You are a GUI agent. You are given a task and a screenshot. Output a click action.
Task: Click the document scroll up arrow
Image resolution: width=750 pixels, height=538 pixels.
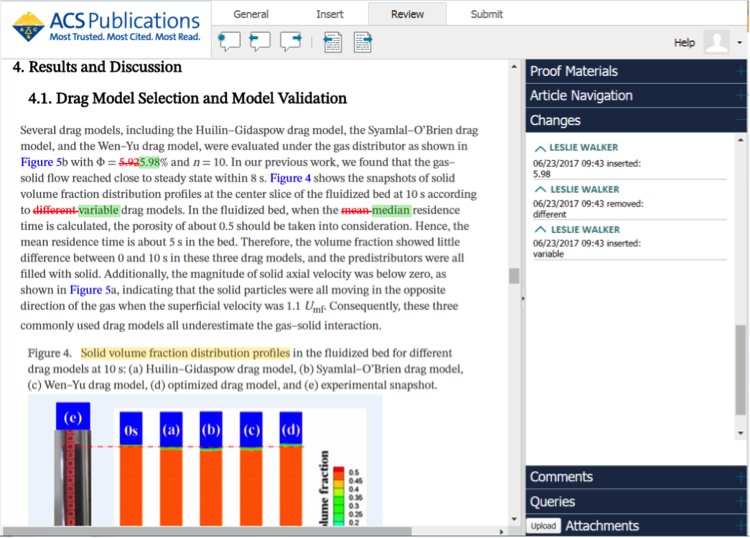(x=514, y=66)
